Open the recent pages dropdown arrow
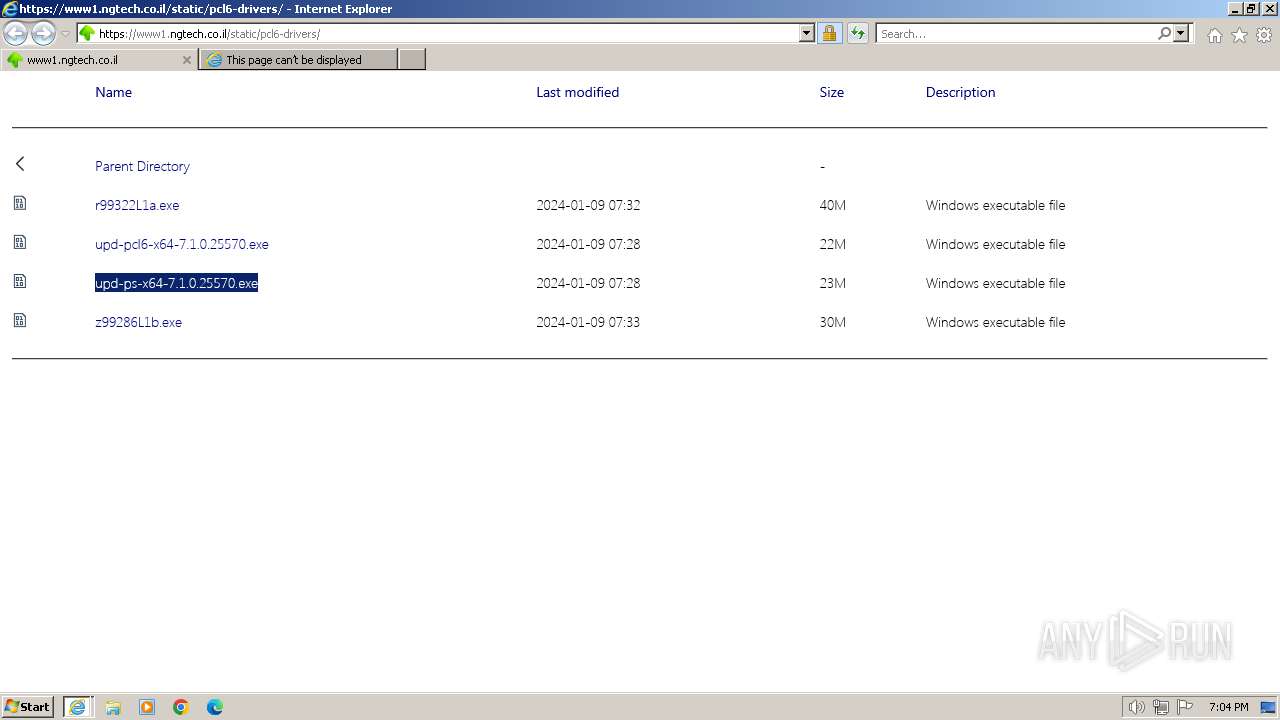The image size is (1280, 720). [x=65, y=34]
